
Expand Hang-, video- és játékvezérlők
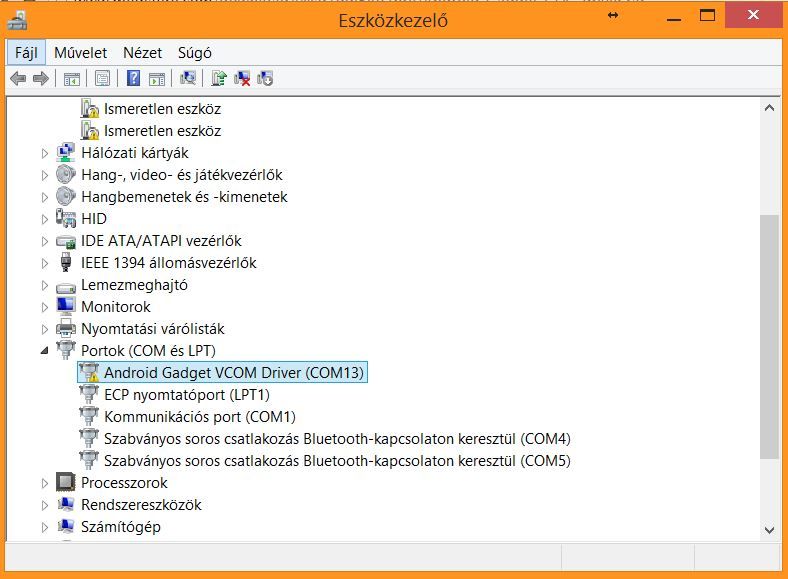(x=45, y=175)
